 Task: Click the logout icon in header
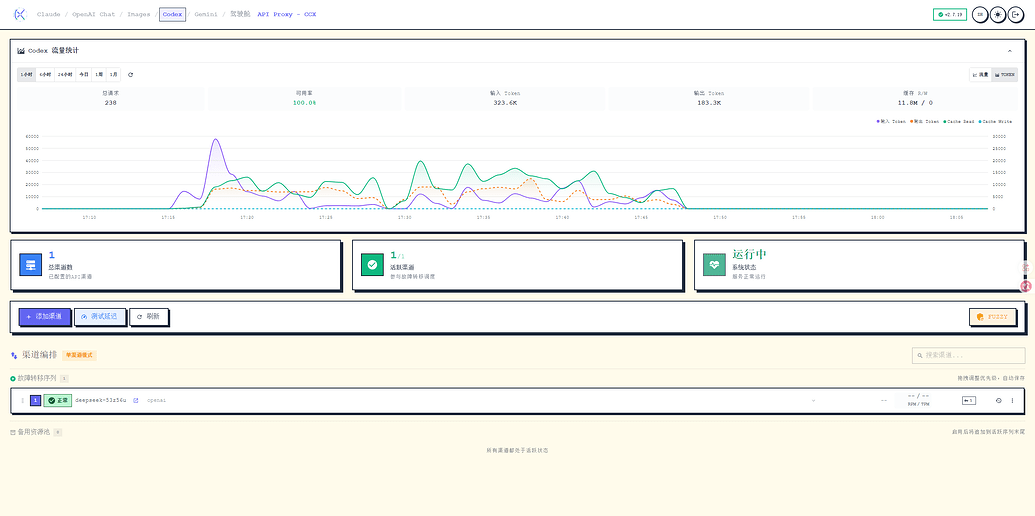point(1016,14)
